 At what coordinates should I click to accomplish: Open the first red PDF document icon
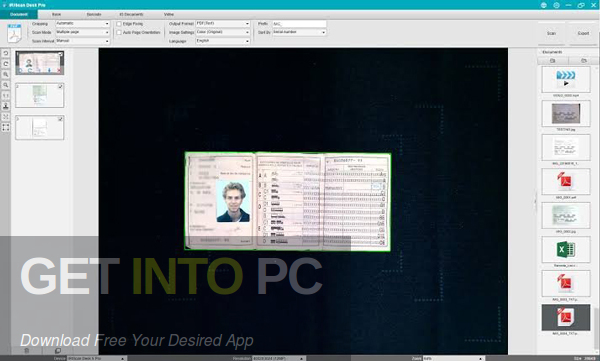(x=566, y=181)
